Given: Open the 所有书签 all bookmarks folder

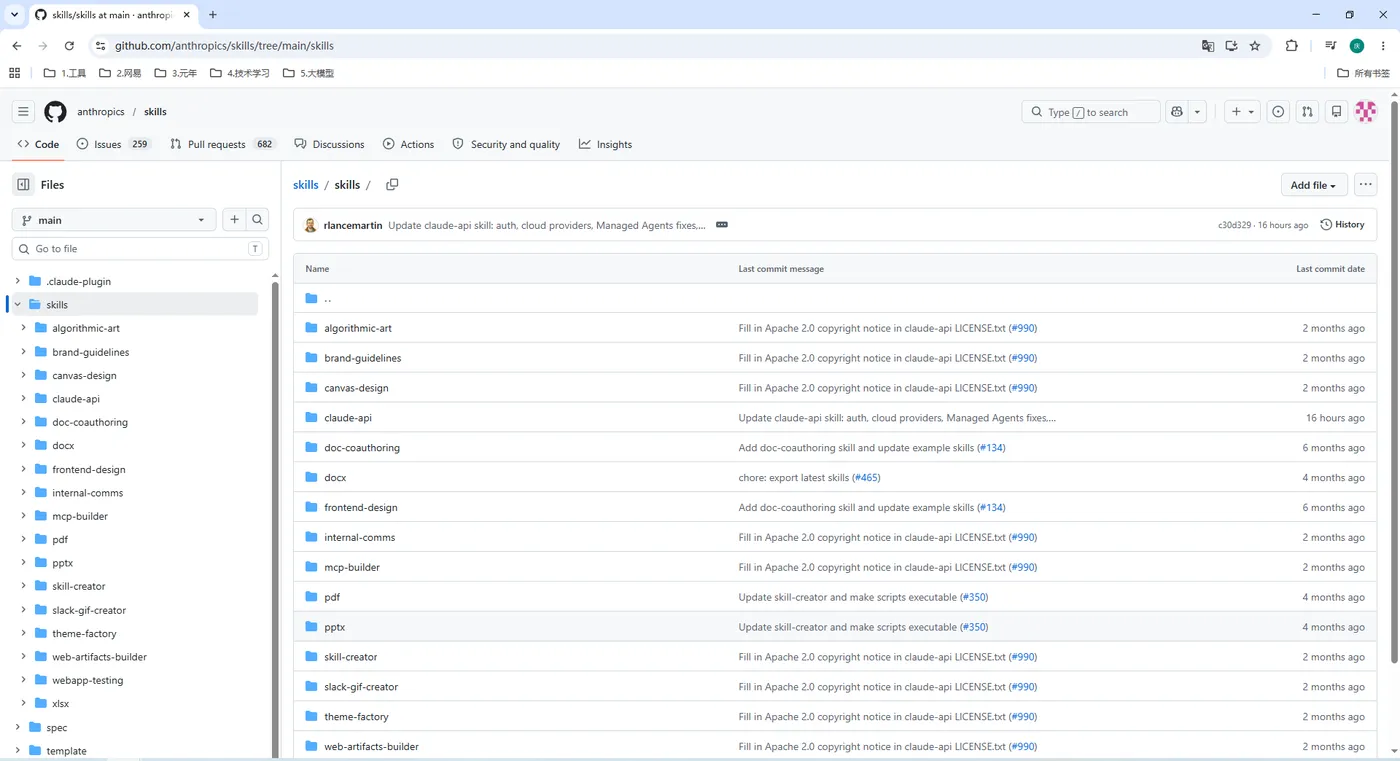Looking at the screenshot, I should click(1363, 73).
